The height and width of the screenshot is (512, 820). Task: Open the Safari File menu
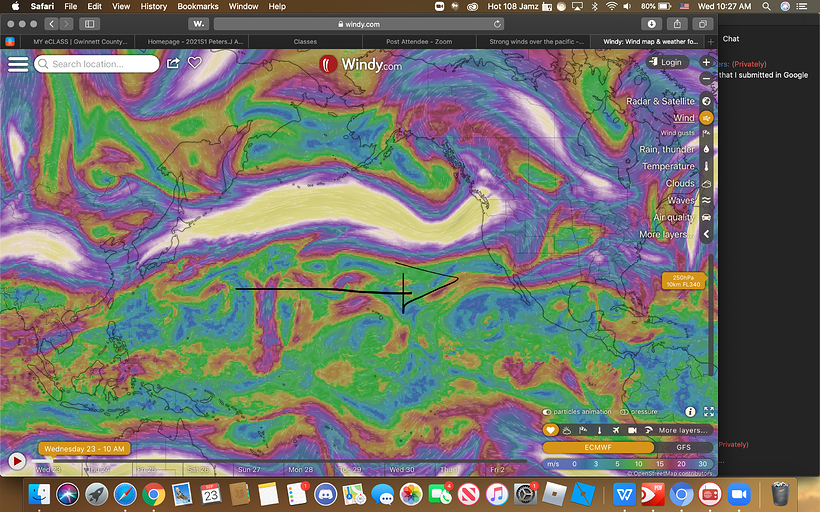click(x=71, y=6)
